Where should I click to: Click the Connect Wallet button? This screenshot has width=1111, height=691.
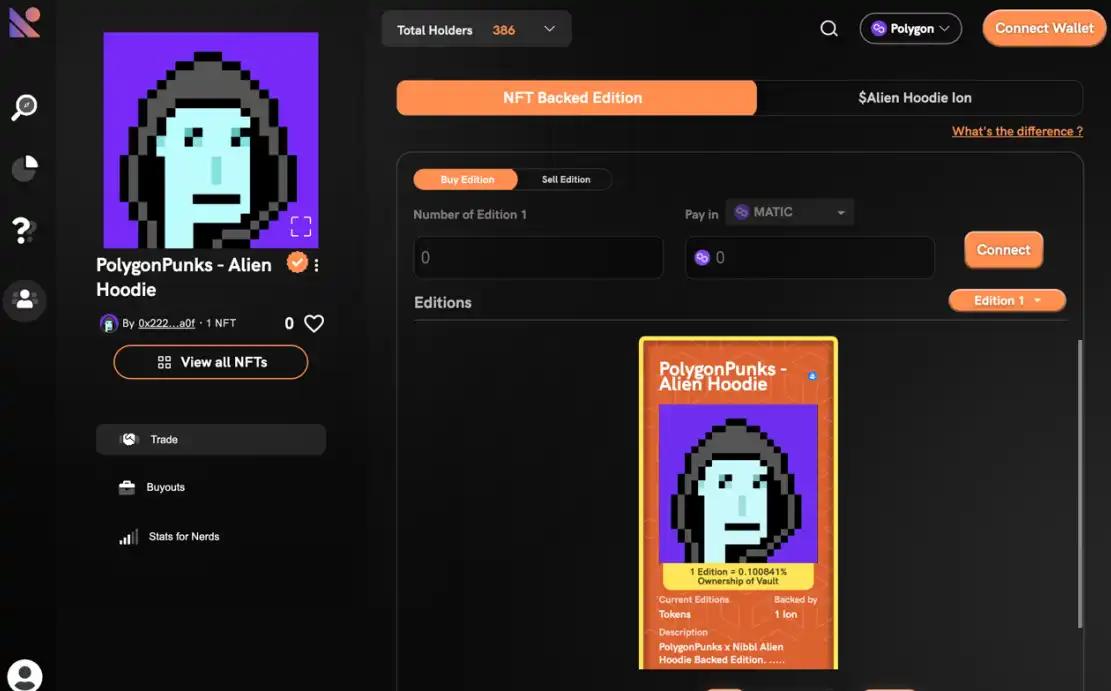1044,28
